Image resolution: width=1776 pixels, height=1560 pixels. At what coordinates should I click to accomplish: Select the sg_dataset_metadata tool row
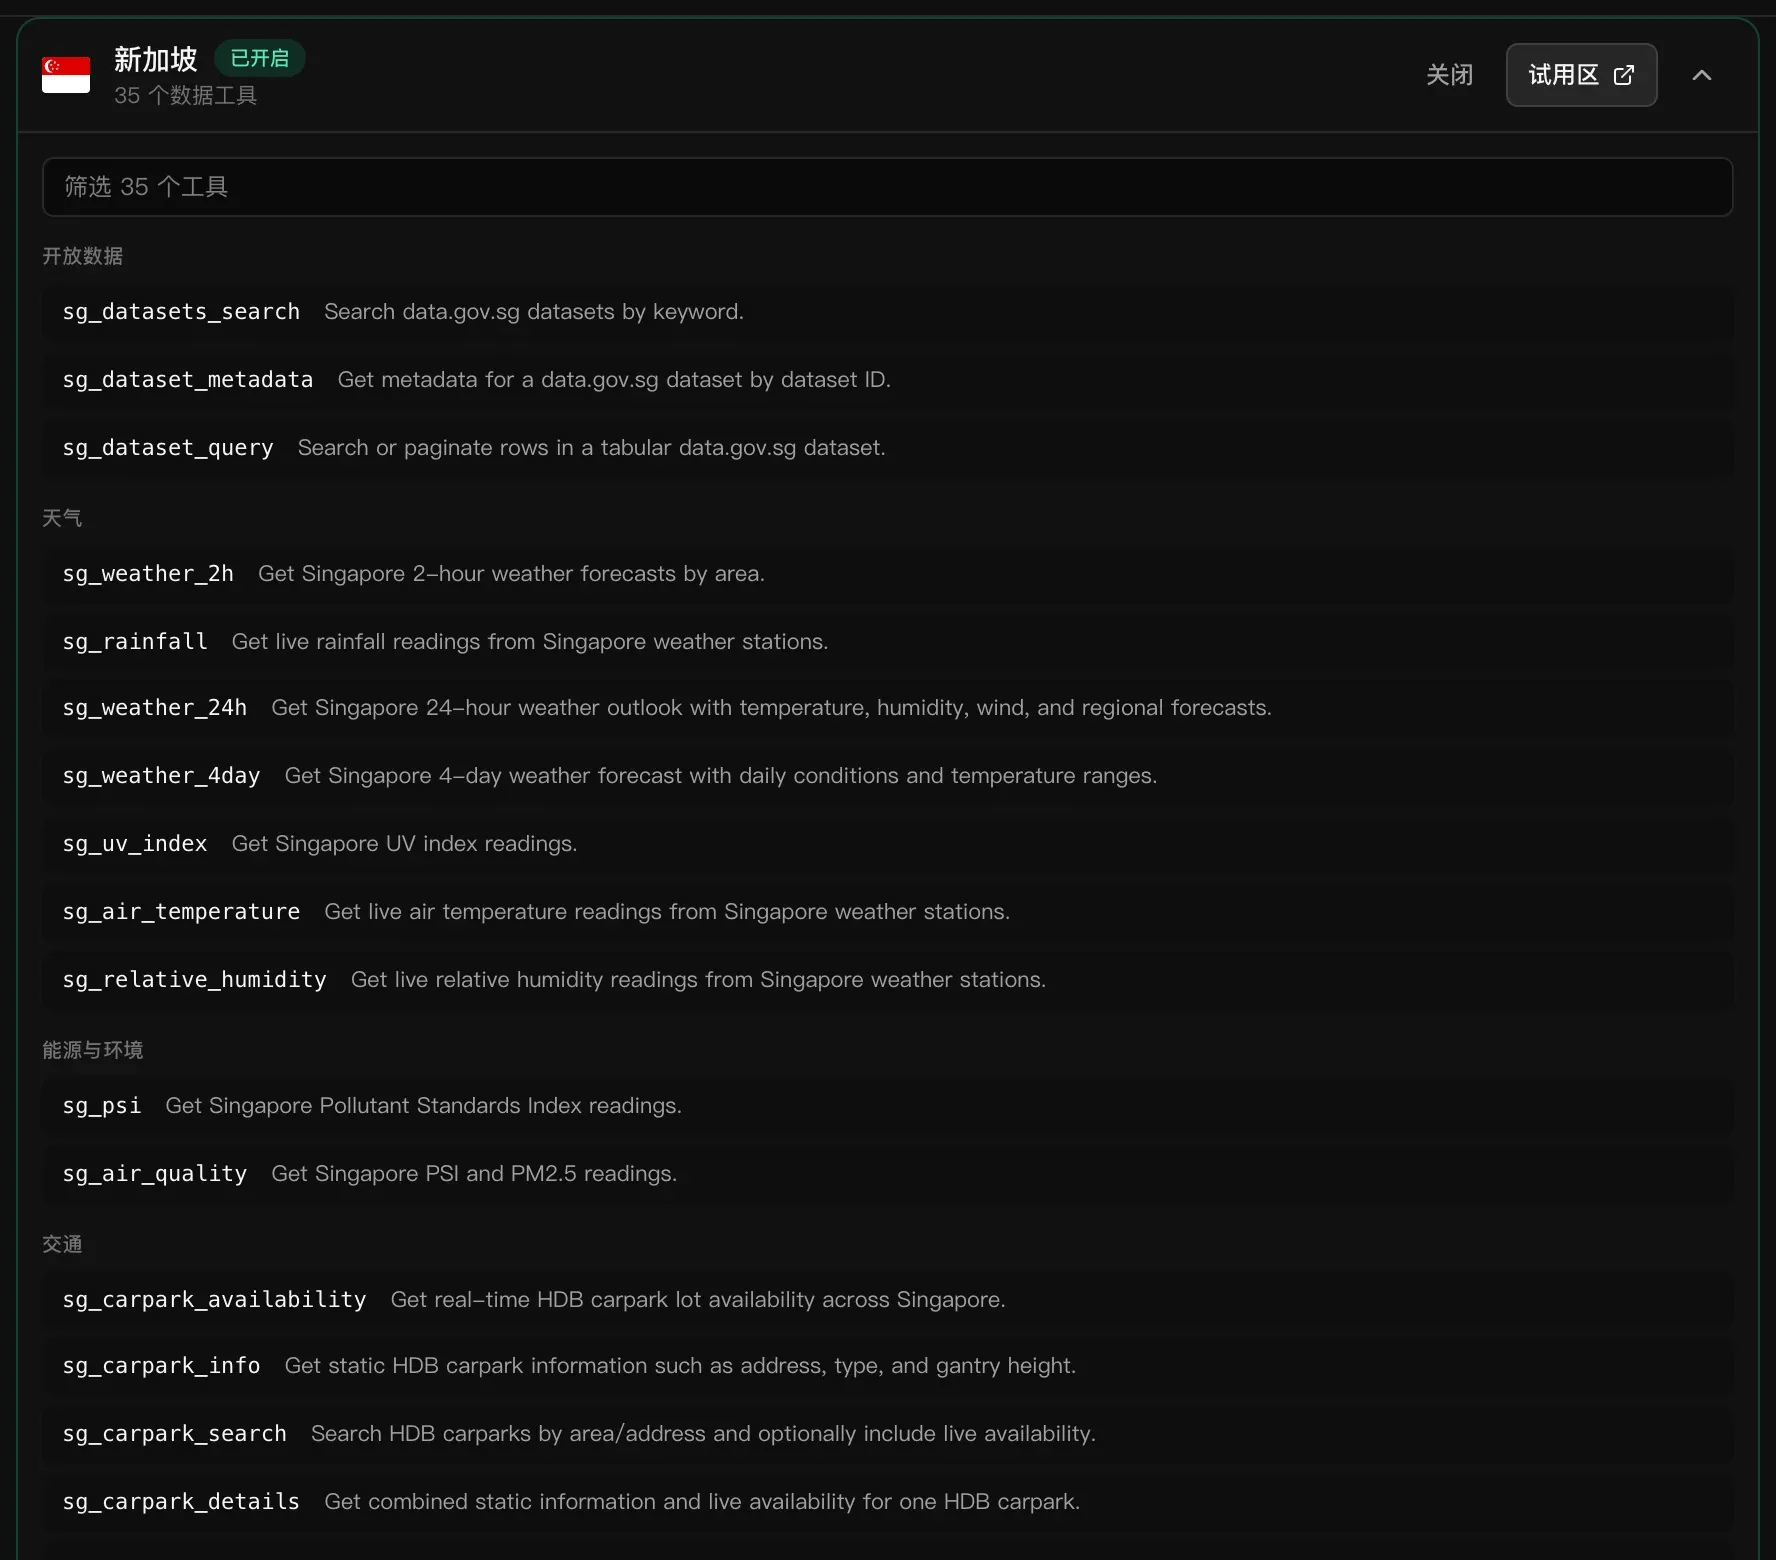(x=887, y=380)
